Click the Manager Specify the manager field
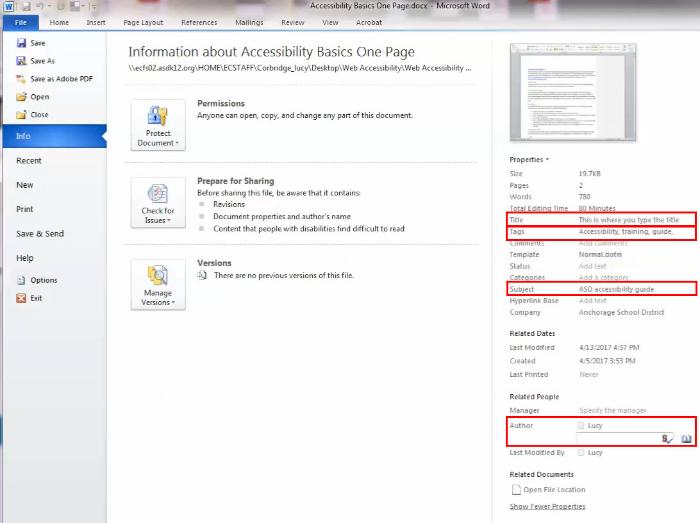 (612, 410)
